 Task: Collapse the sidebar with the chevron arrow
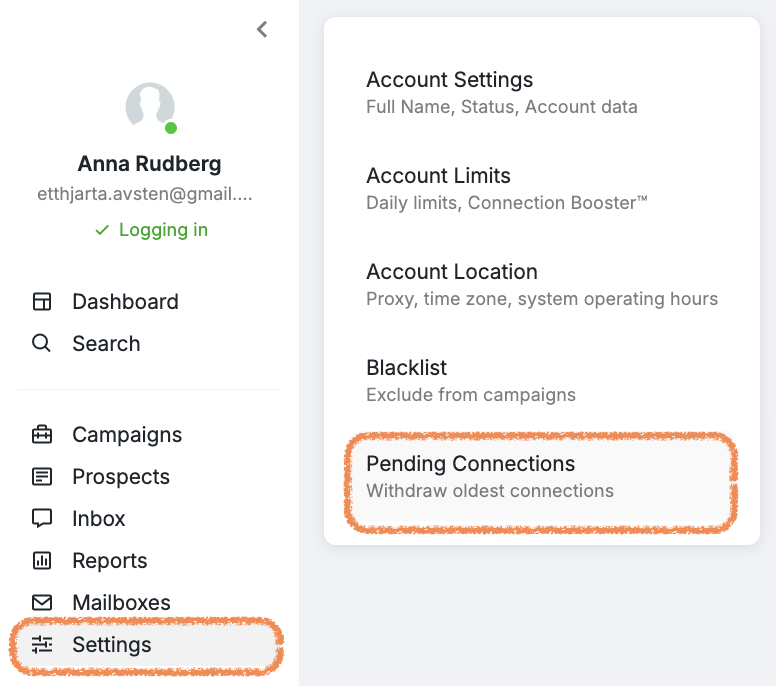tap(262, 29)
